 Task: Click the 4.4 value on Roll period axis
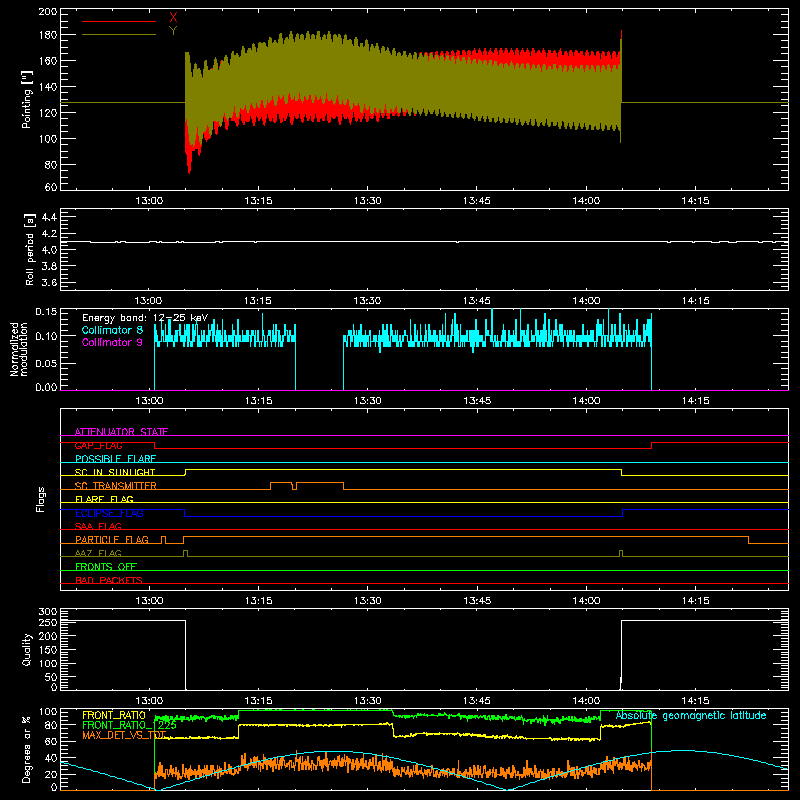(49, 217)
